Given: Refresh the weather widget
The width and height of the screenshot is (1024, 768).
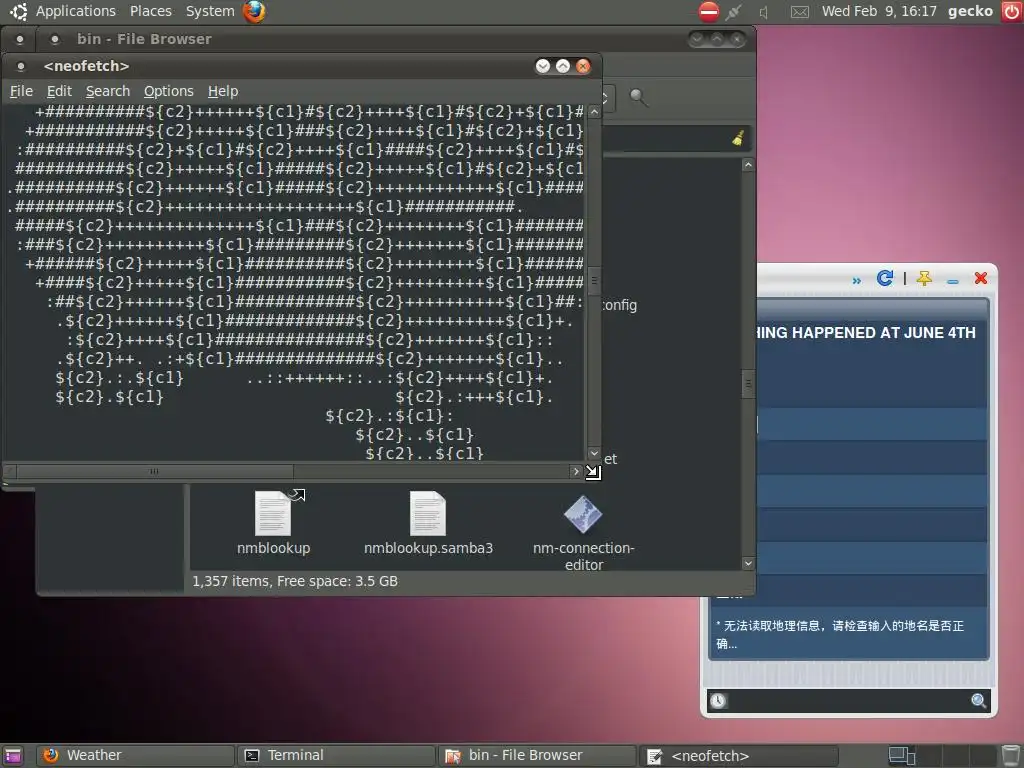Looking at the screenshot, I should (x=884, y=278).
